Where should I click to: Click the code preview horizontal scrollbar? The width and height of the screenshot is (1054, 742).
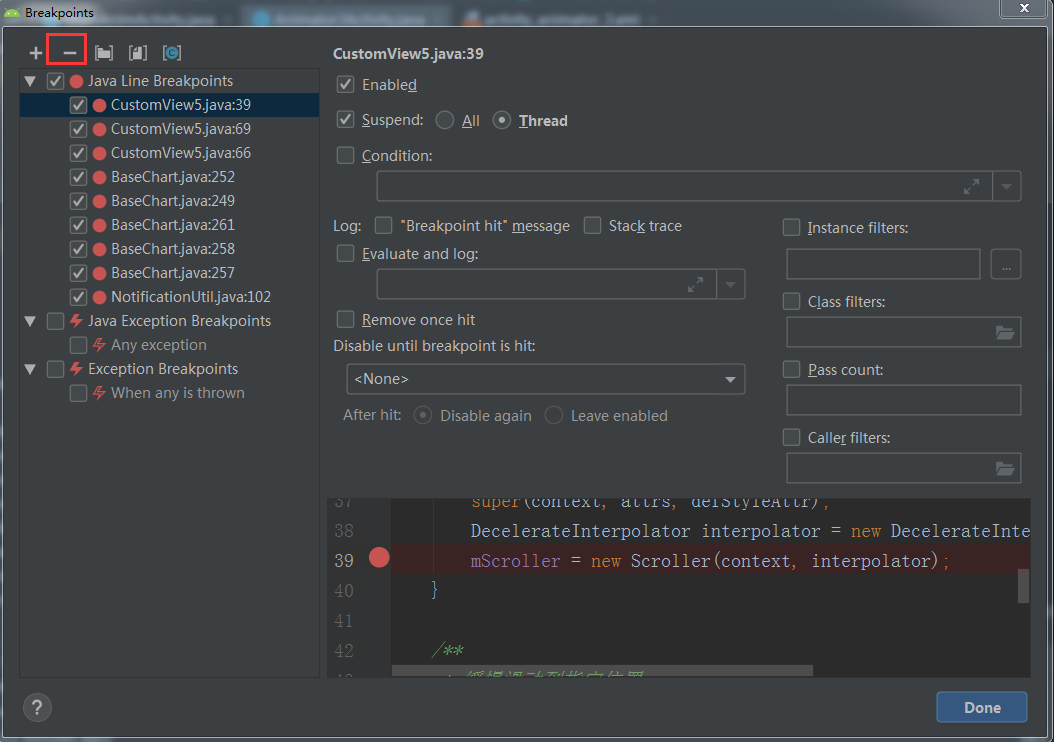pos(602,671)
